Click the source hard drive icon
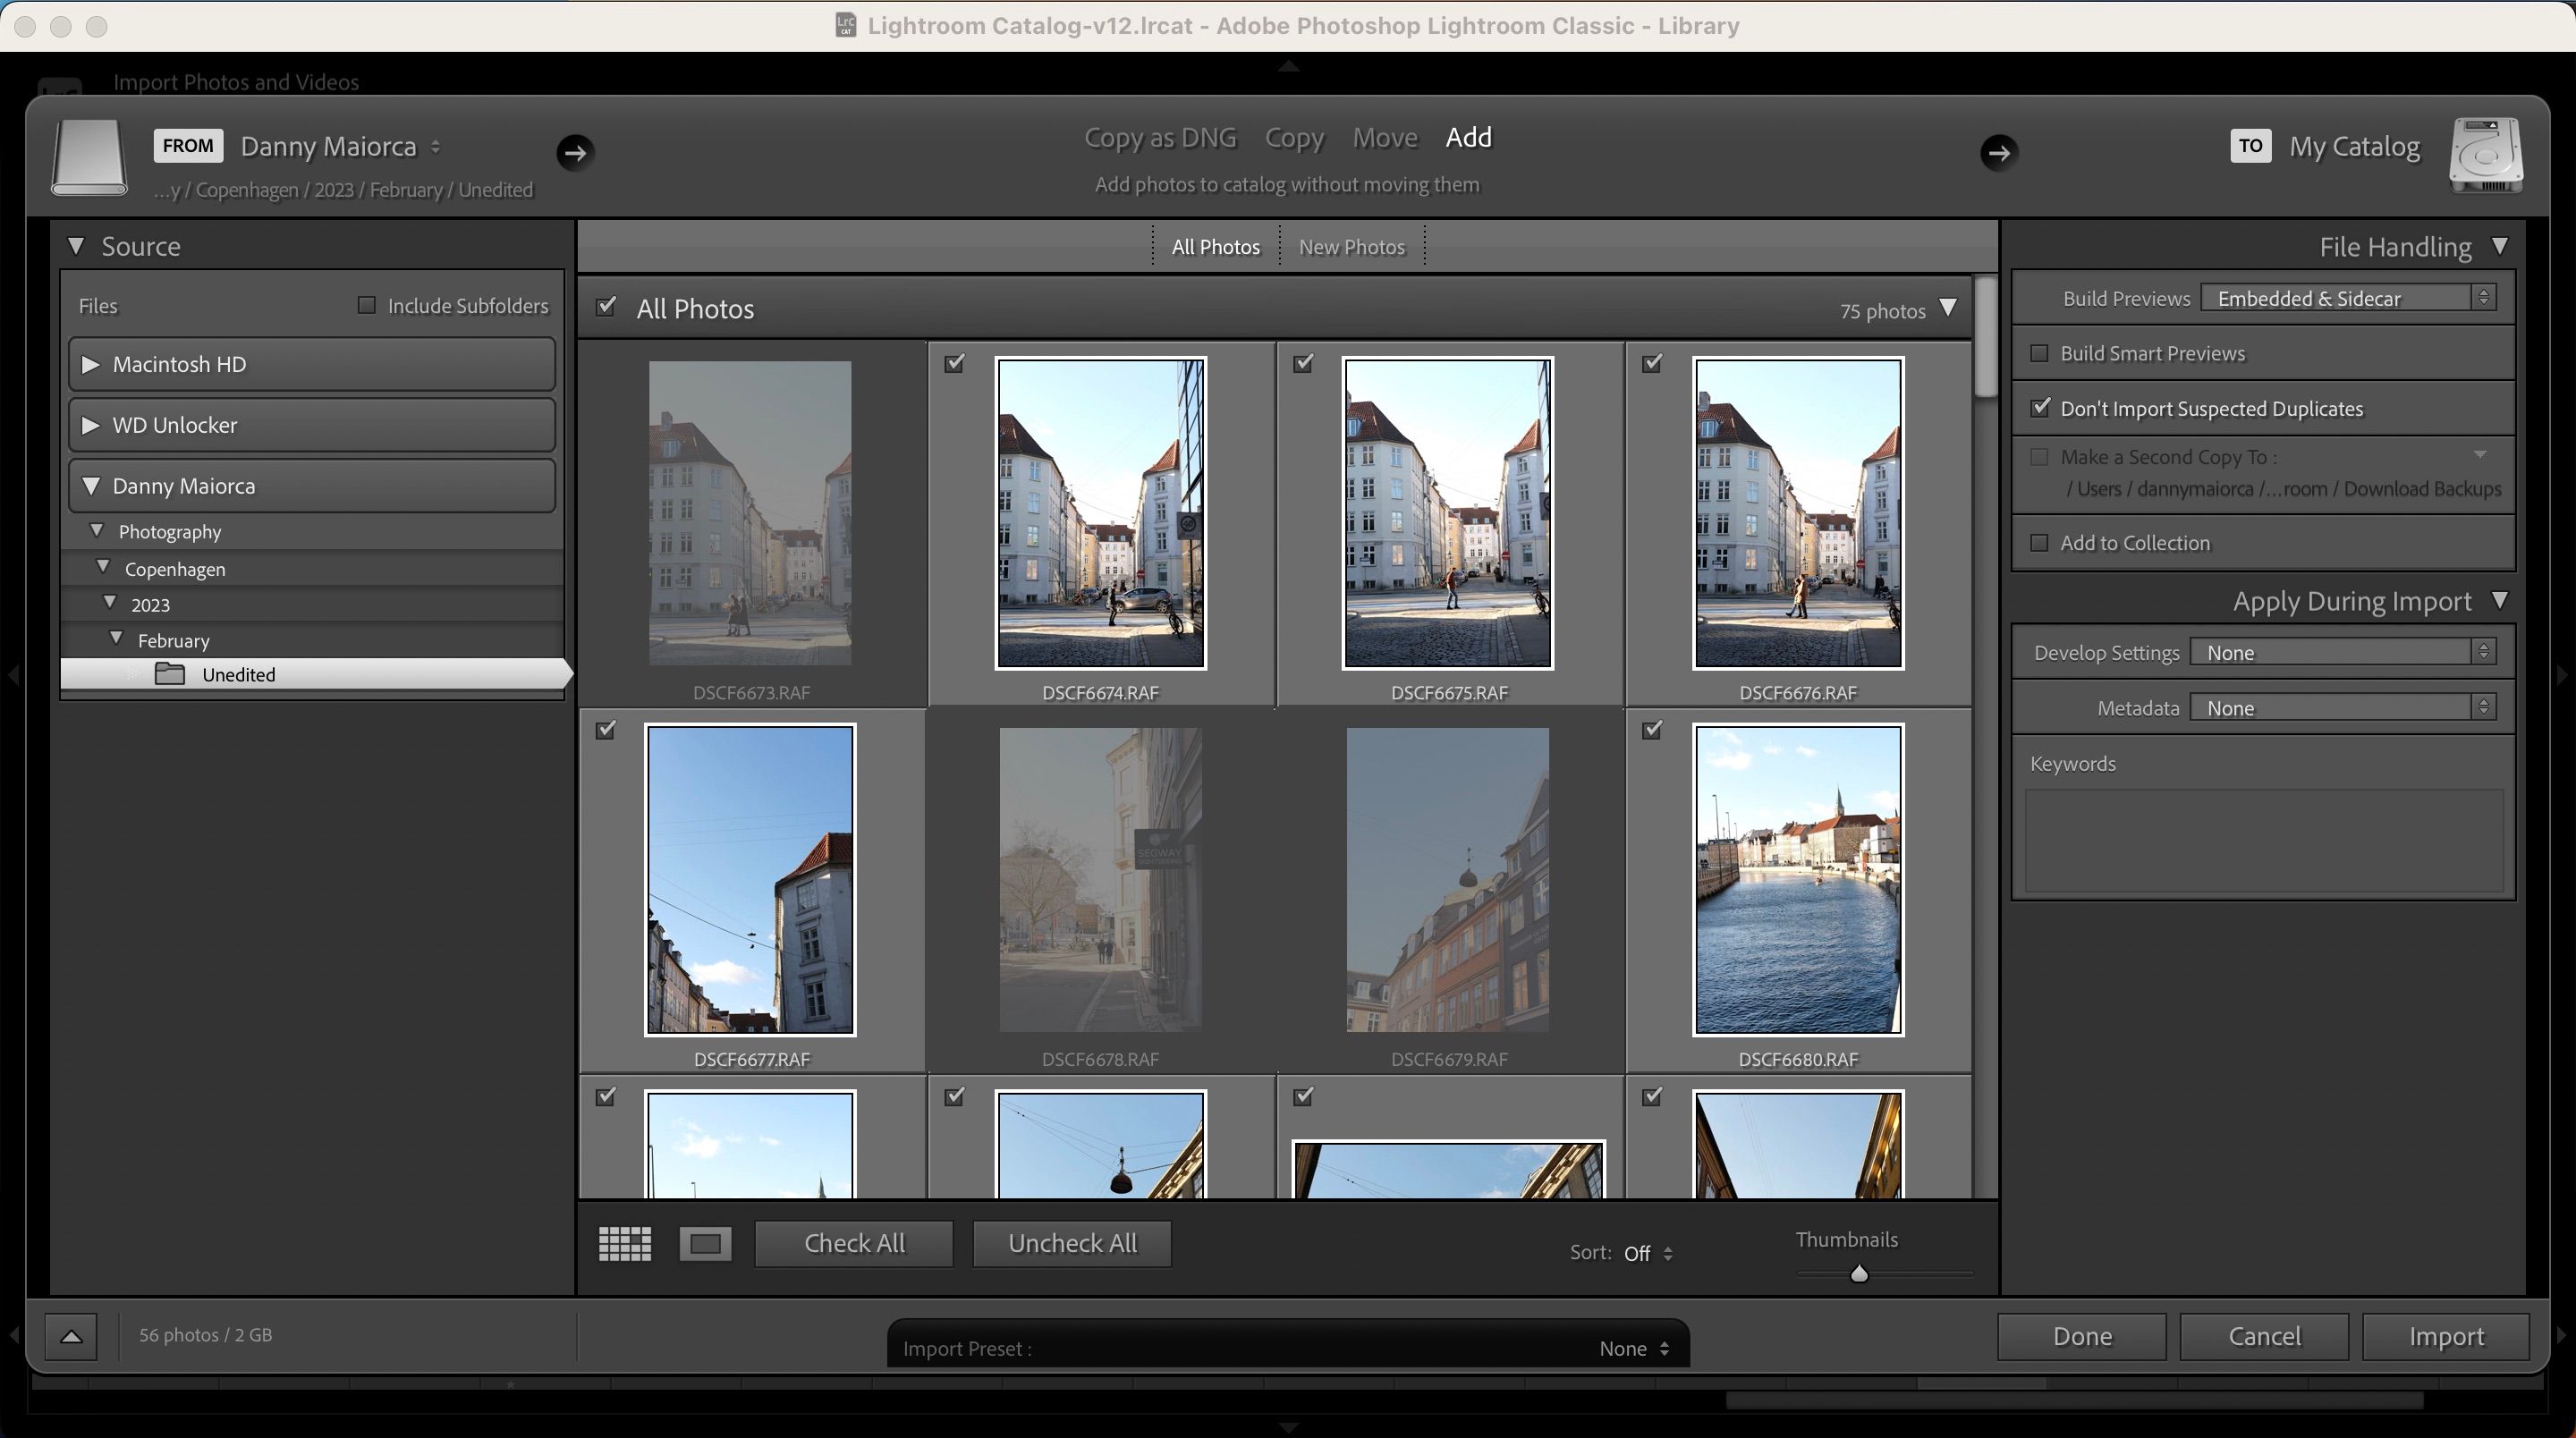Image resolution: width=2576 pixels, height=1438 pixels. 88,158
